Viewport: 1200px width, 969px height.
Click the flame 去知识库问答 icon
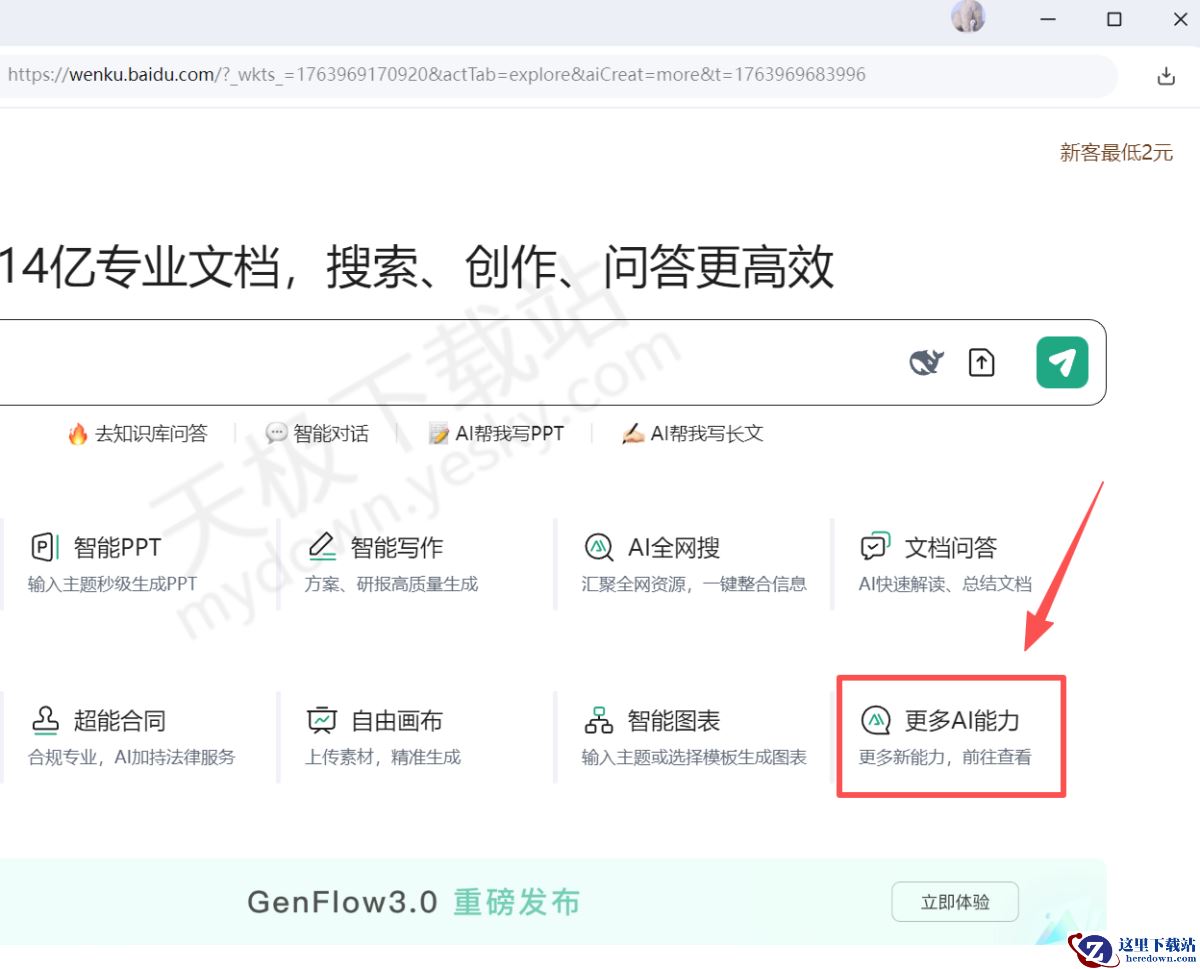click(x=76, y=432)
